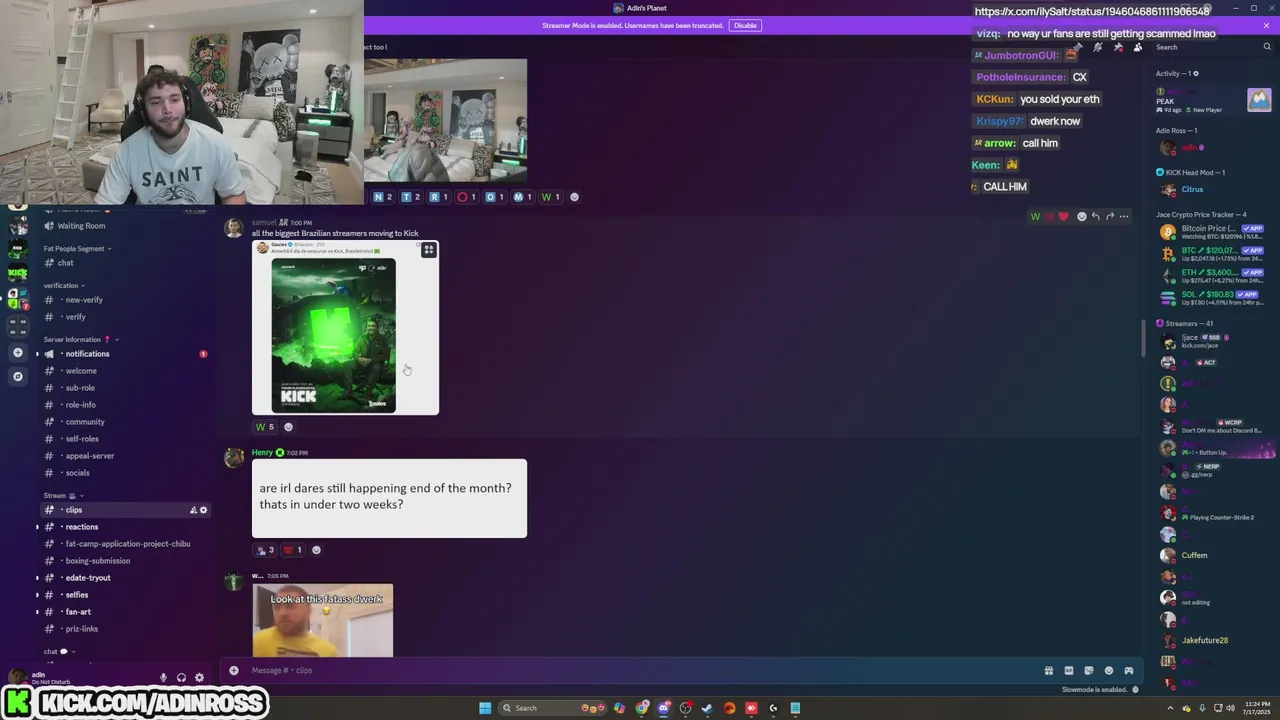Collapse the Server Information category

click(80, 339)
